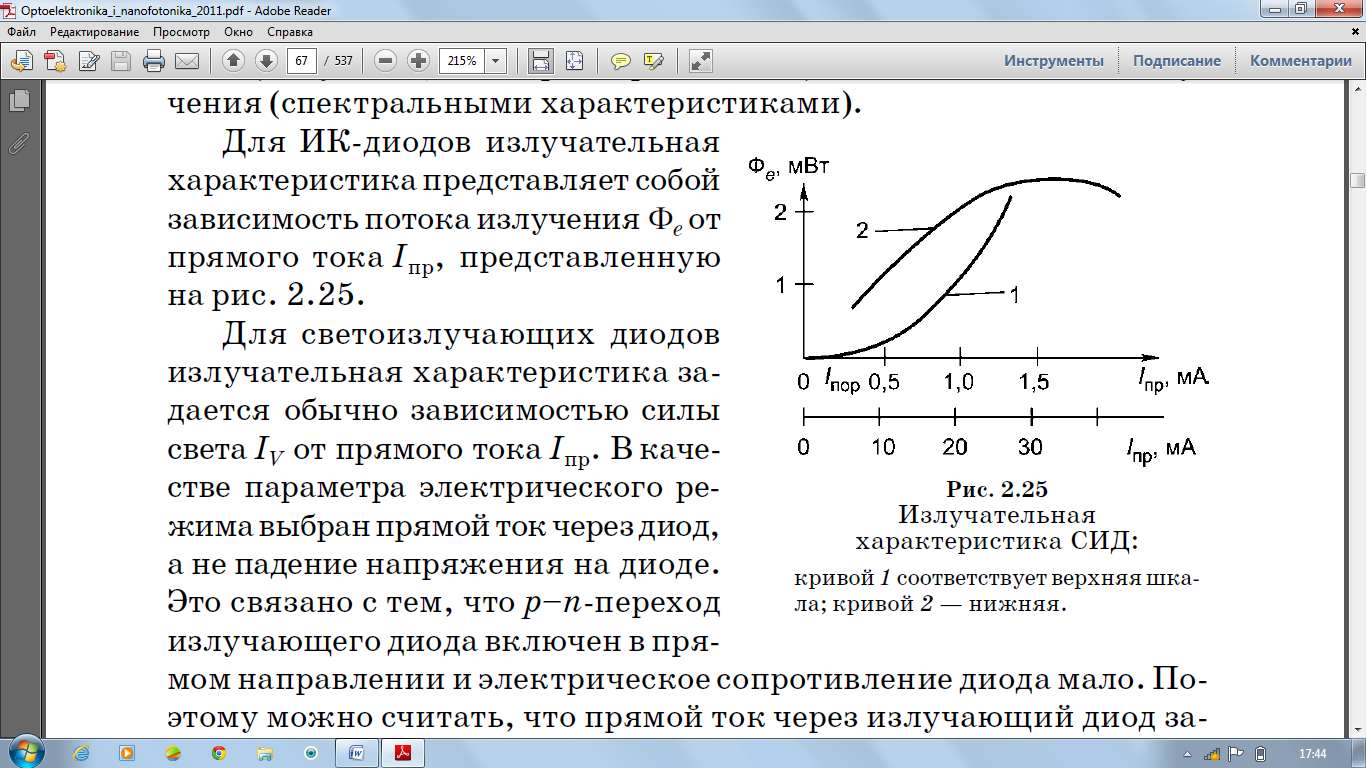Show hidden tray icons arrow
The image size is (1366, 768).
[x=1186, y=754]
